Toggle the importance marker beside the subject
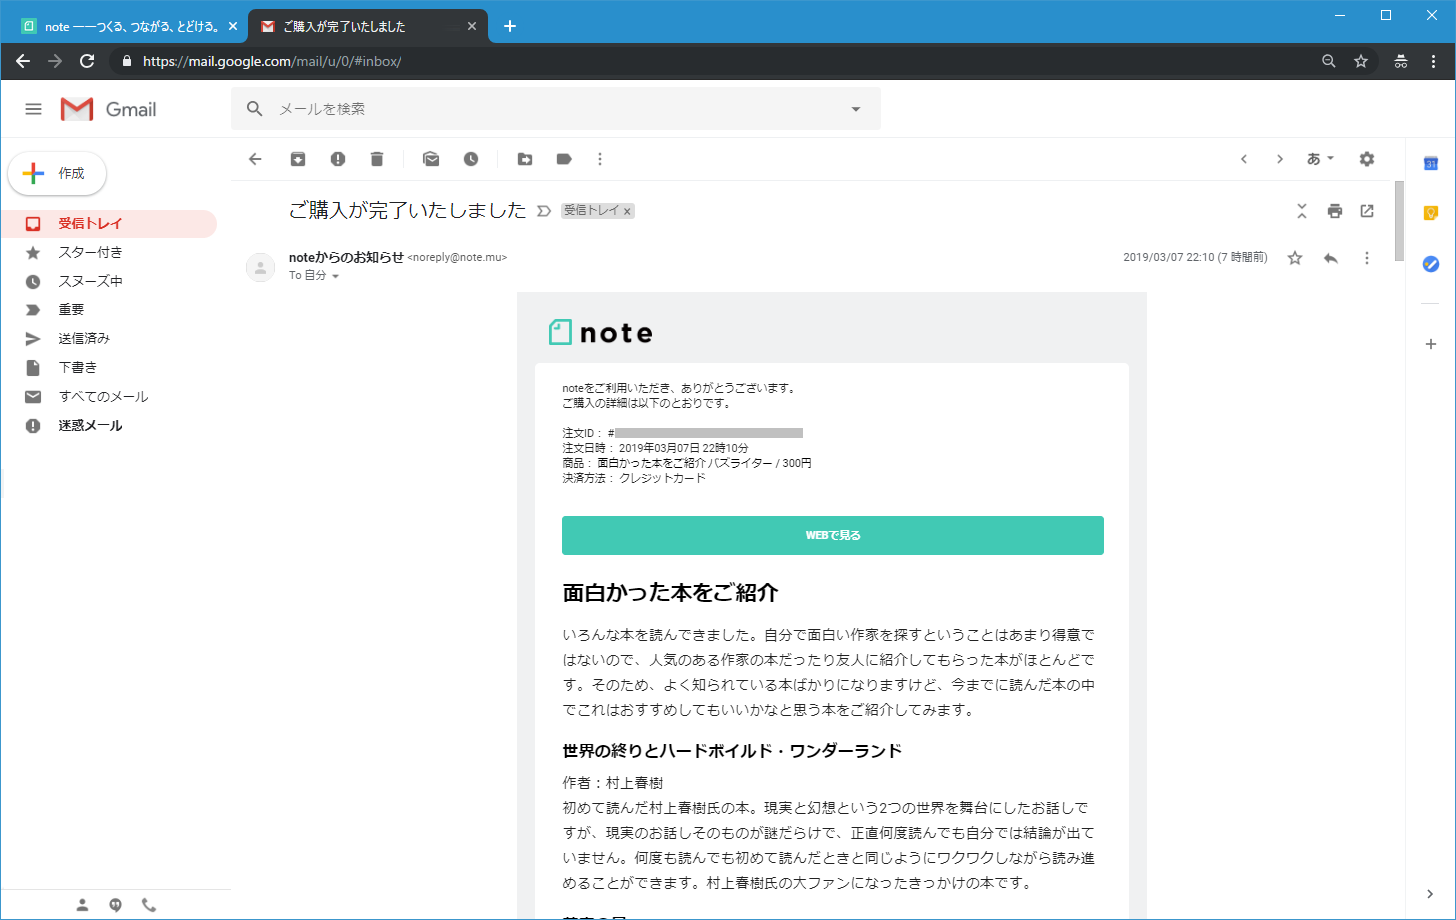The width and height of the screenshot is (1456, 920). (544, 211)
